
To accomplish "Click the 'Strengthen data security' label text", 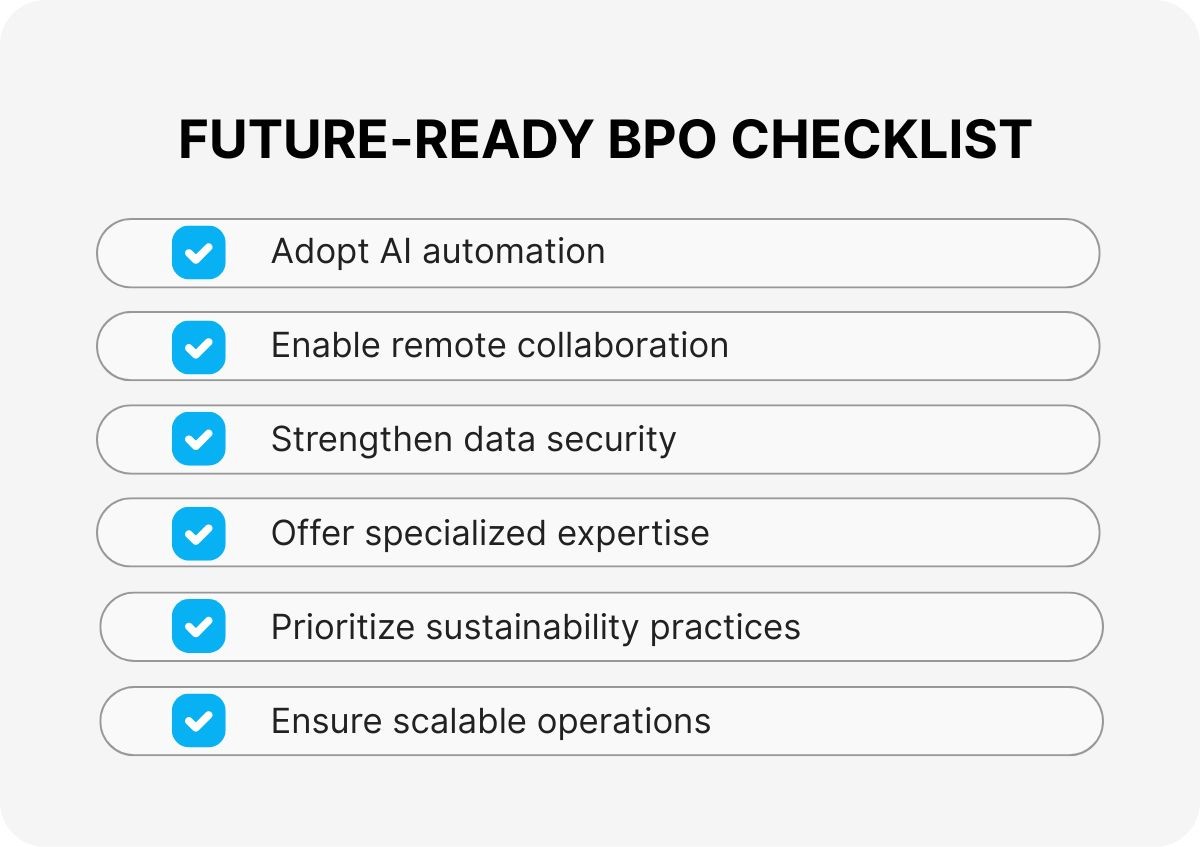I will tap(473, 440).
